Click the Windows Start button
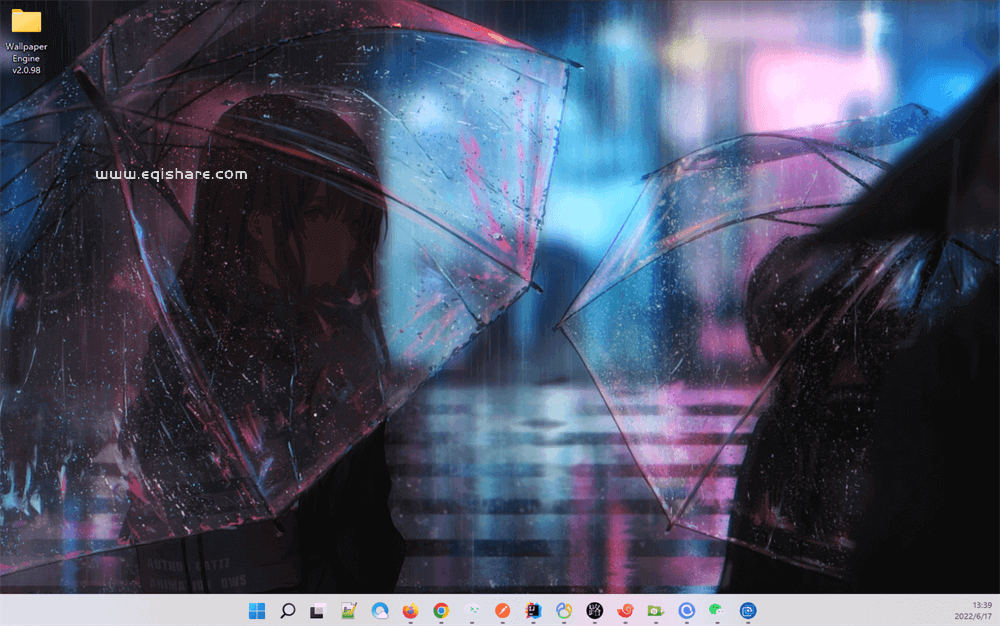1000x626 pixels. pyautogui.click(x=256, y=611)
